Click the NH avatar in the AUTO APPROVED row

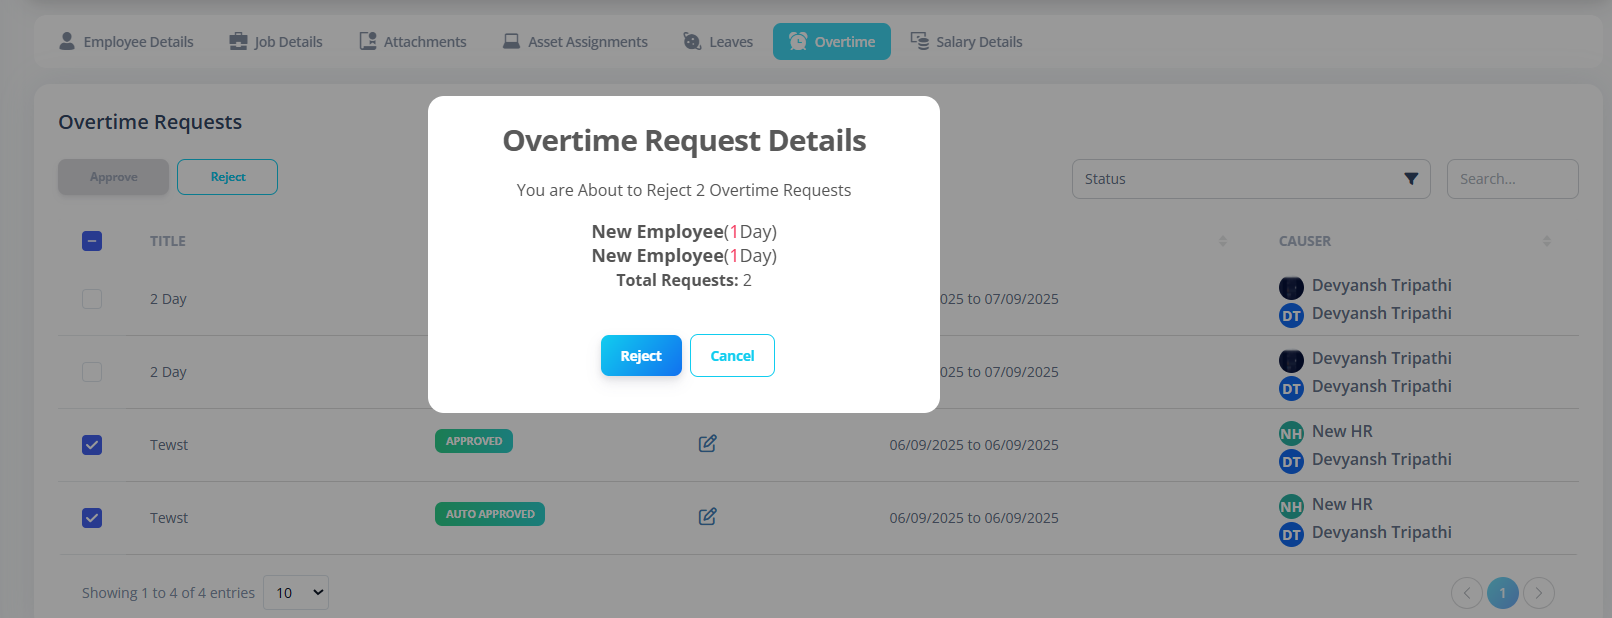[x=1291, y=506]
